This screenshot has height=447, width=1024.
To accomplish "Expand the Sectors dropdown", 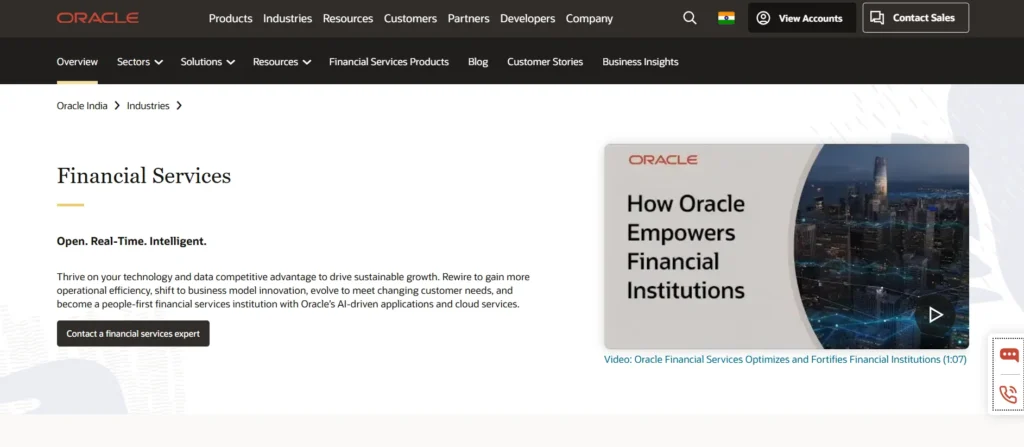I will coord(140,61).
